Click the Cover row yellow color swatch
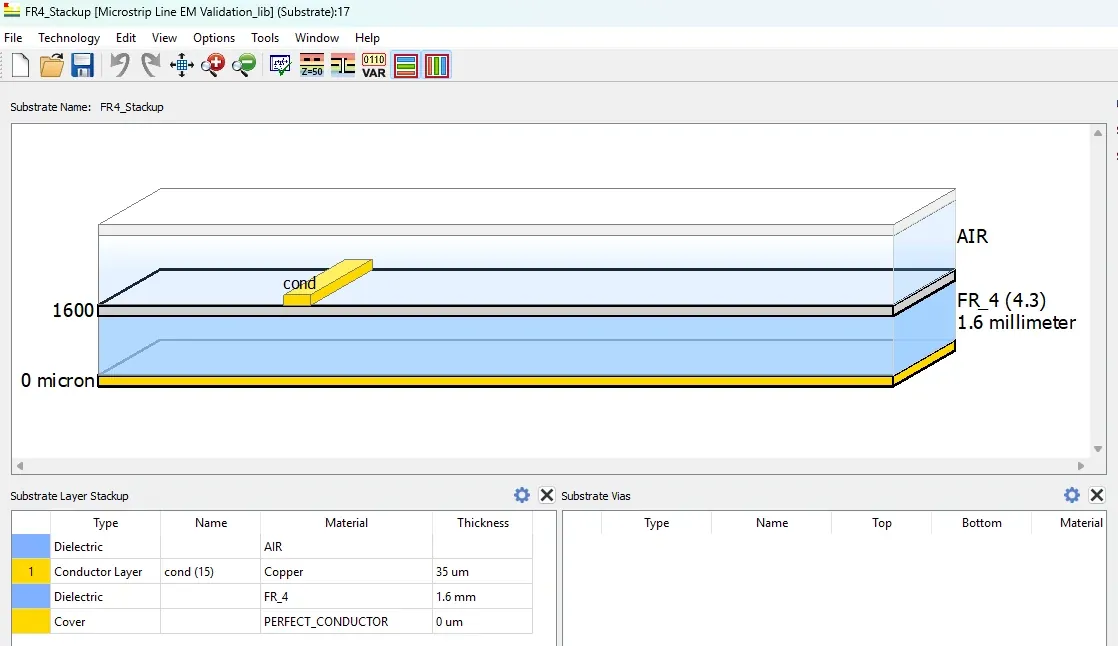Viewport: 1118px width, 646px height. point(31,621)
